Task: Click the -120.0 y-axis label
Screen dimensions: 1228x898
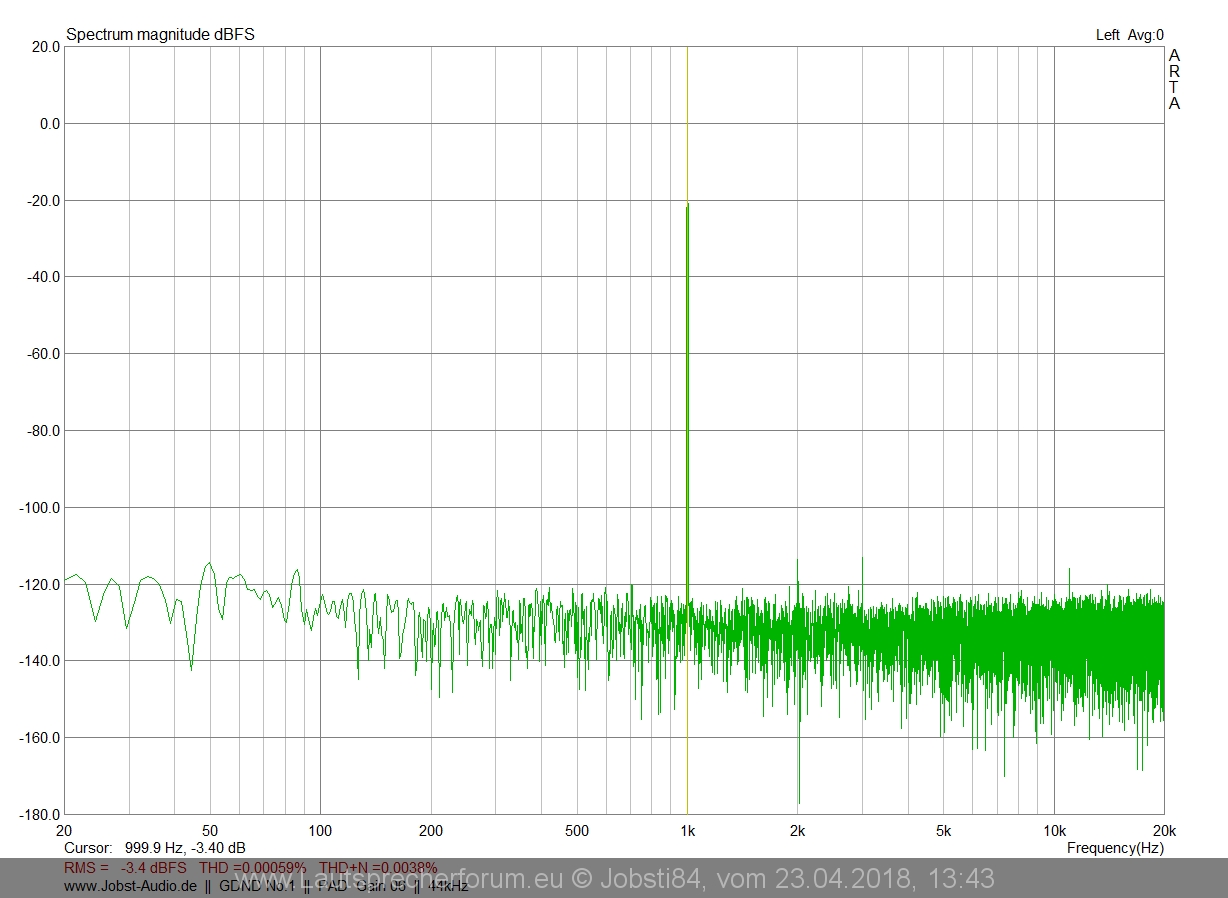Action: point(40,584)
